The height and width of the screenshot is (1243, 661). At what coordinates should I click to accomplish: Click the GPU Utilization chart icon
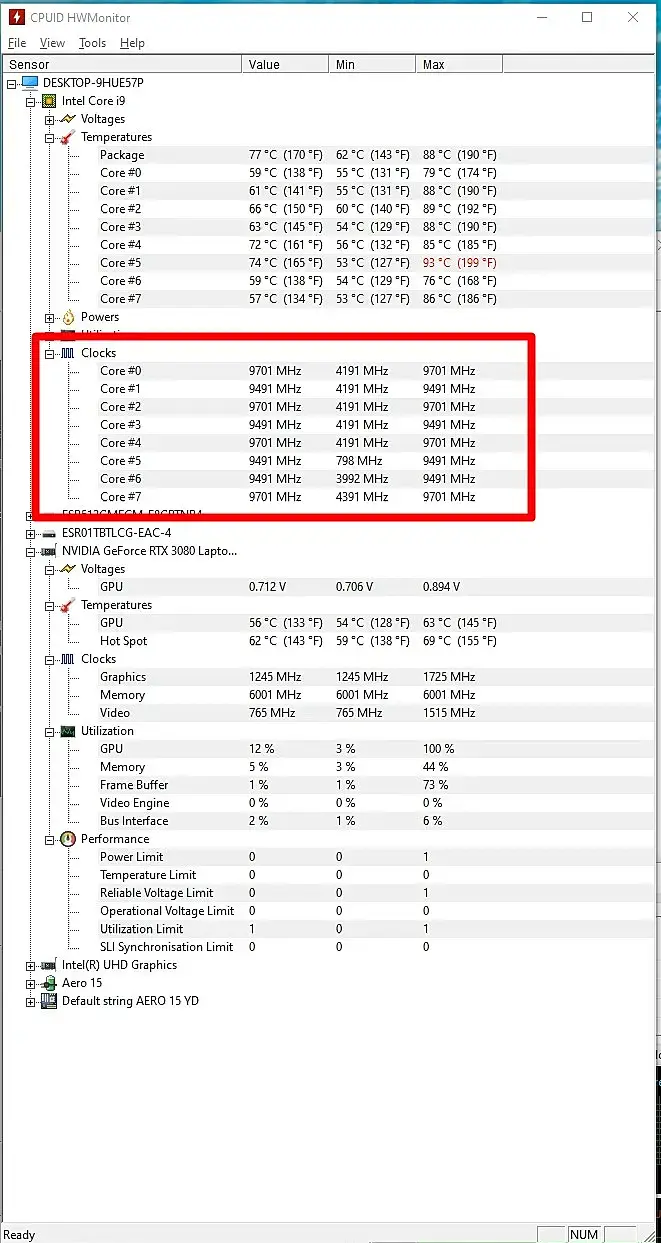(x=68, y=731)
